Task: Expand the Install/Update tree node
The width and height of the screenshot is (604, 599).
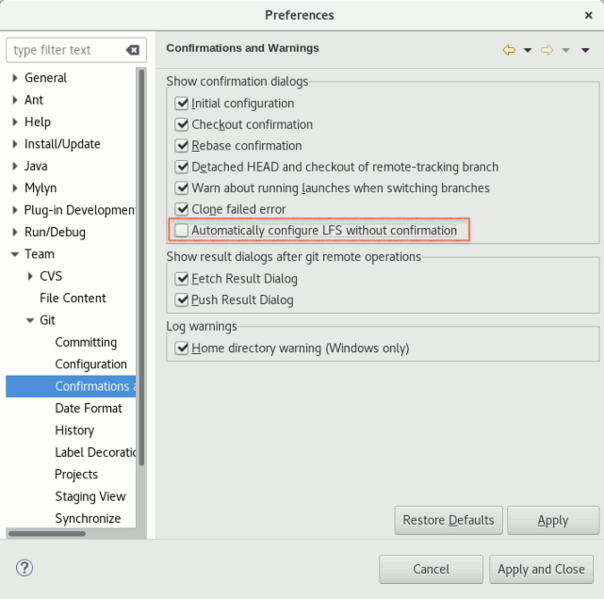Action: point(15,144)
